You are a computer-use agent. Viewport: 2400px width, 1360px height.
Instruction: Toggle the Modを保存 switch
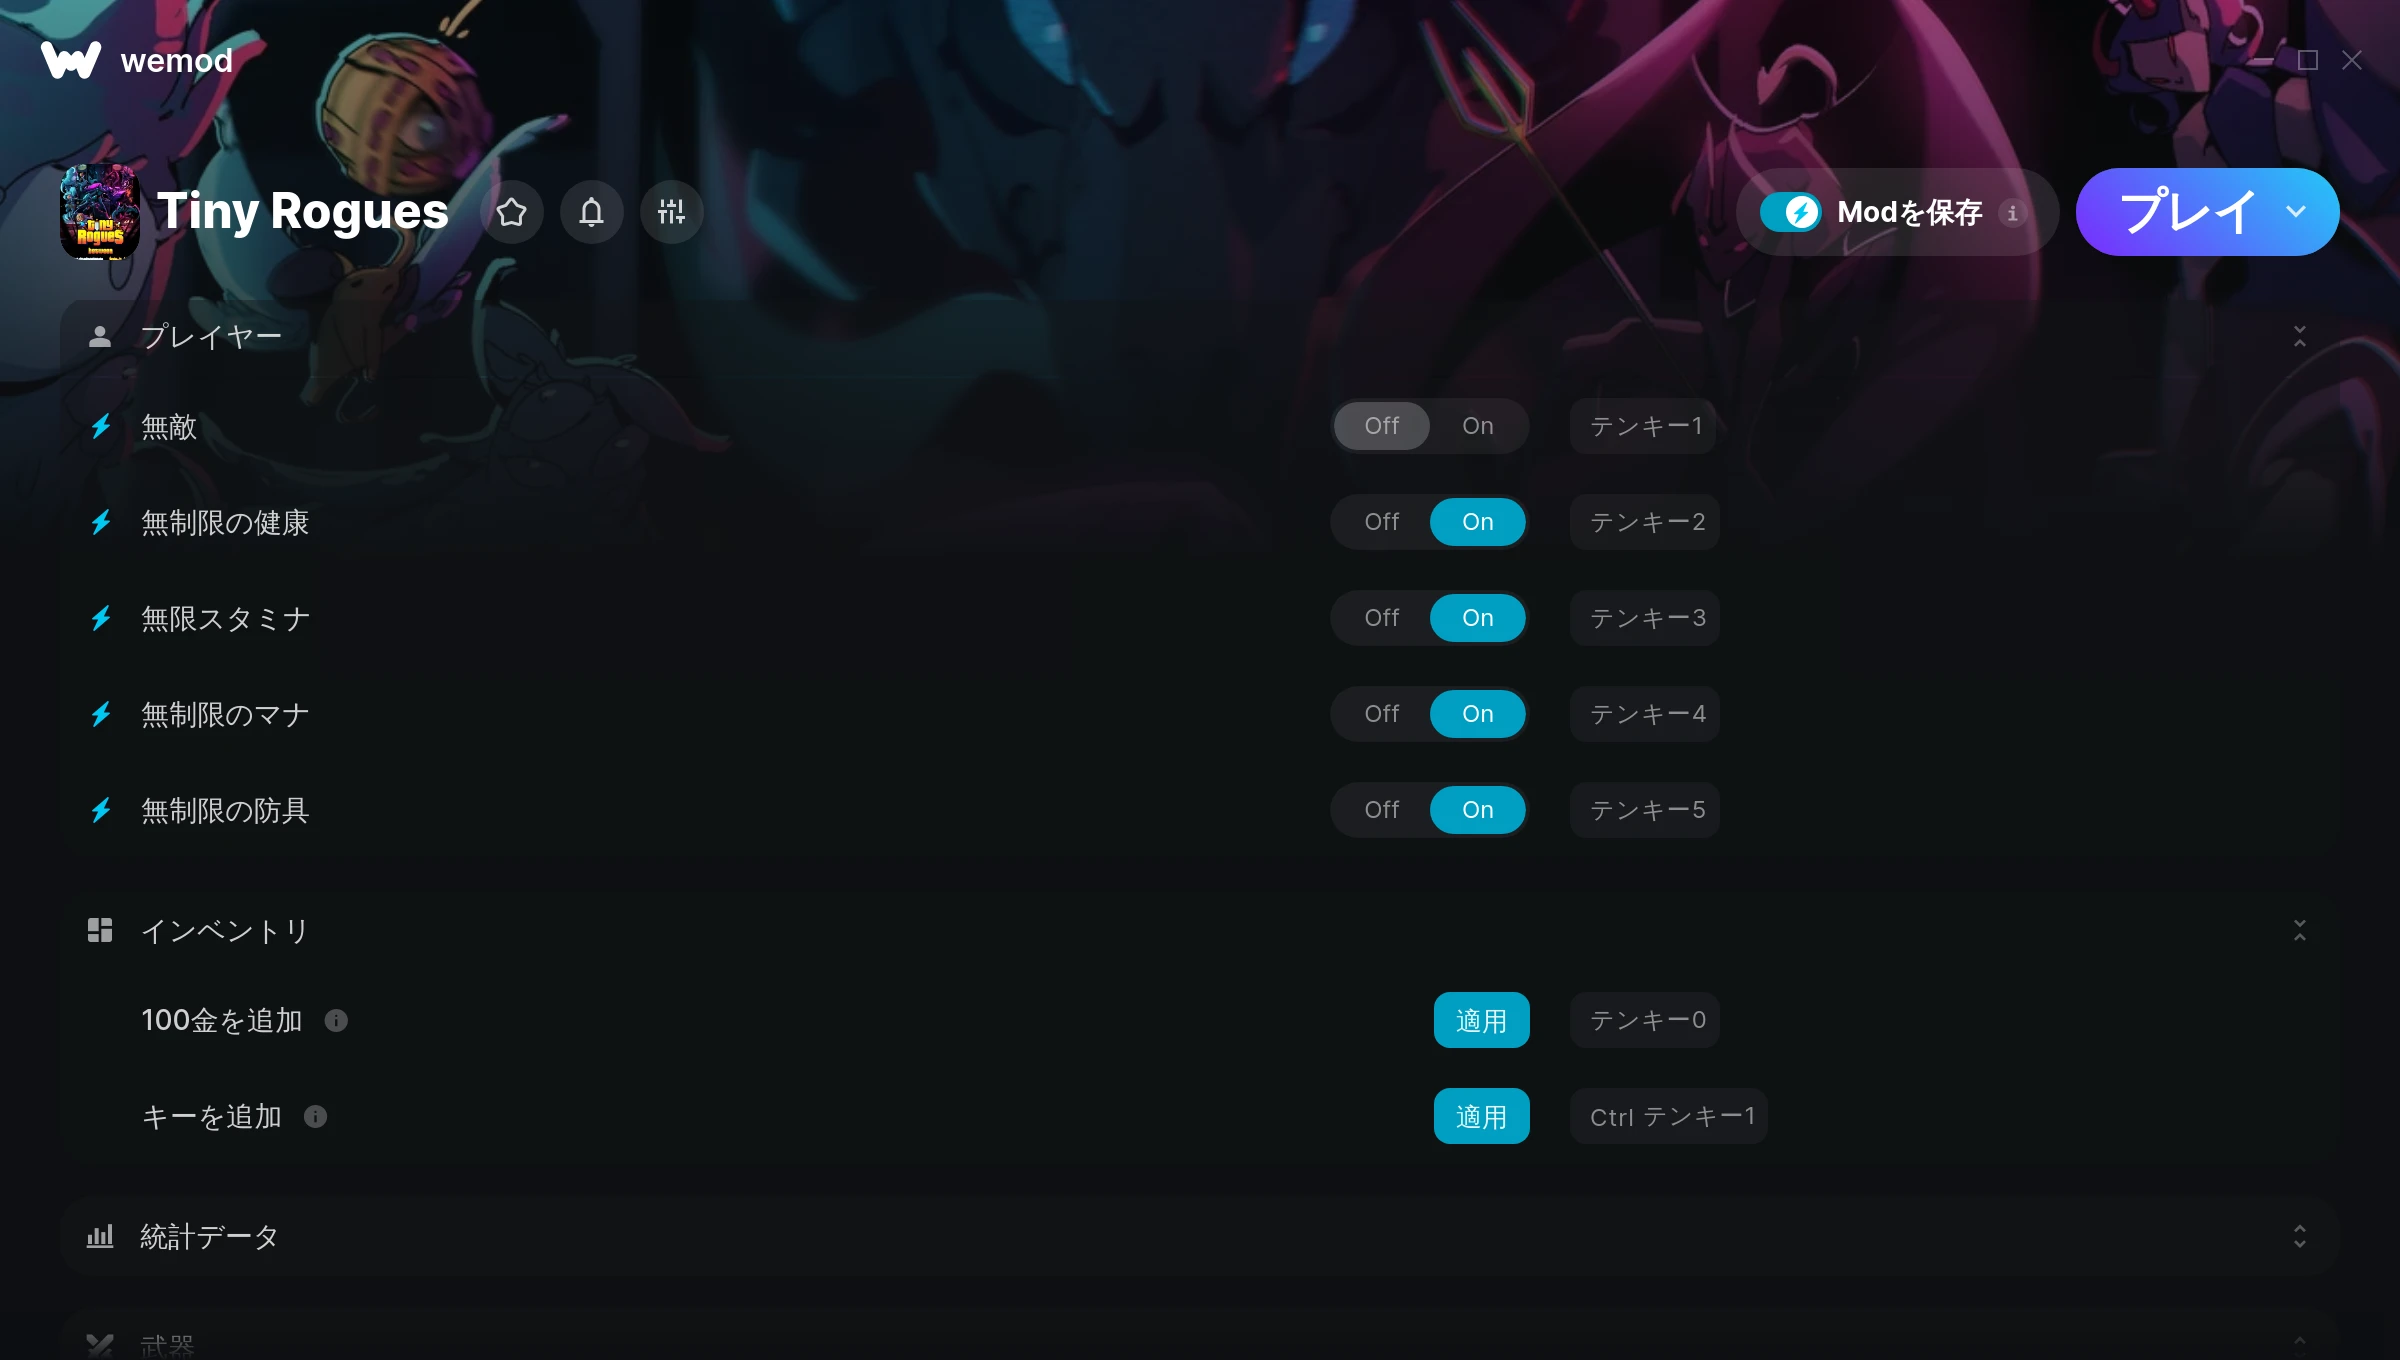pyautogui.click(x=1790, y=212)
